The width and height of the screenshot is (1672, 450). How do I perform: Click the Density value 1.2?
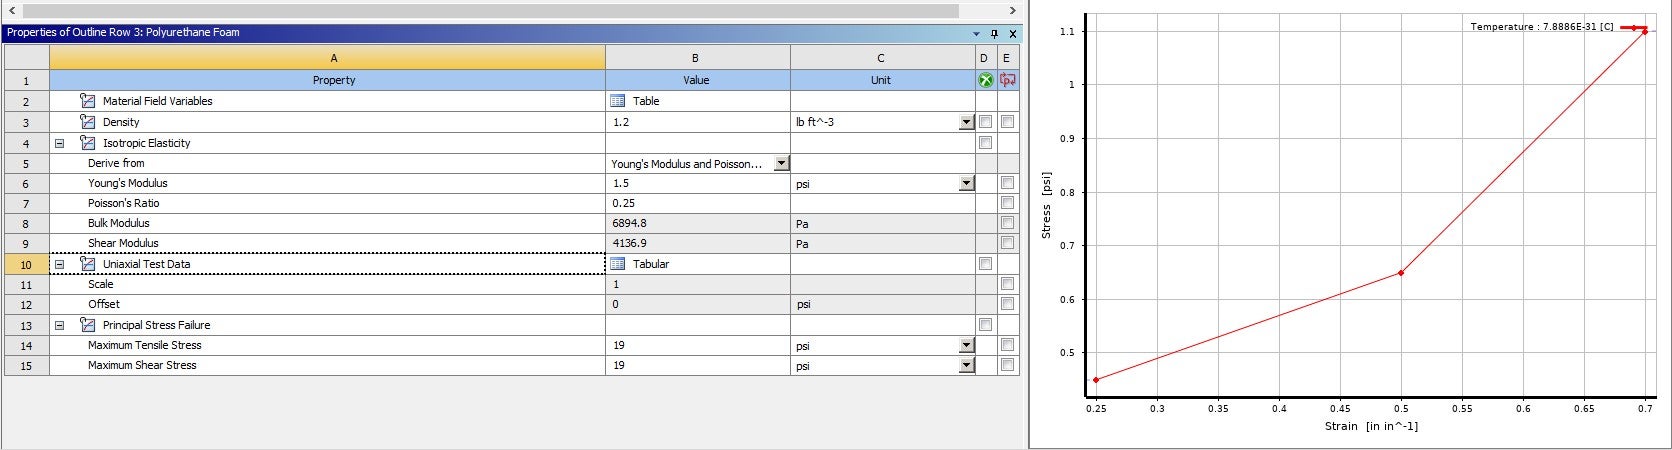(621, 122)
